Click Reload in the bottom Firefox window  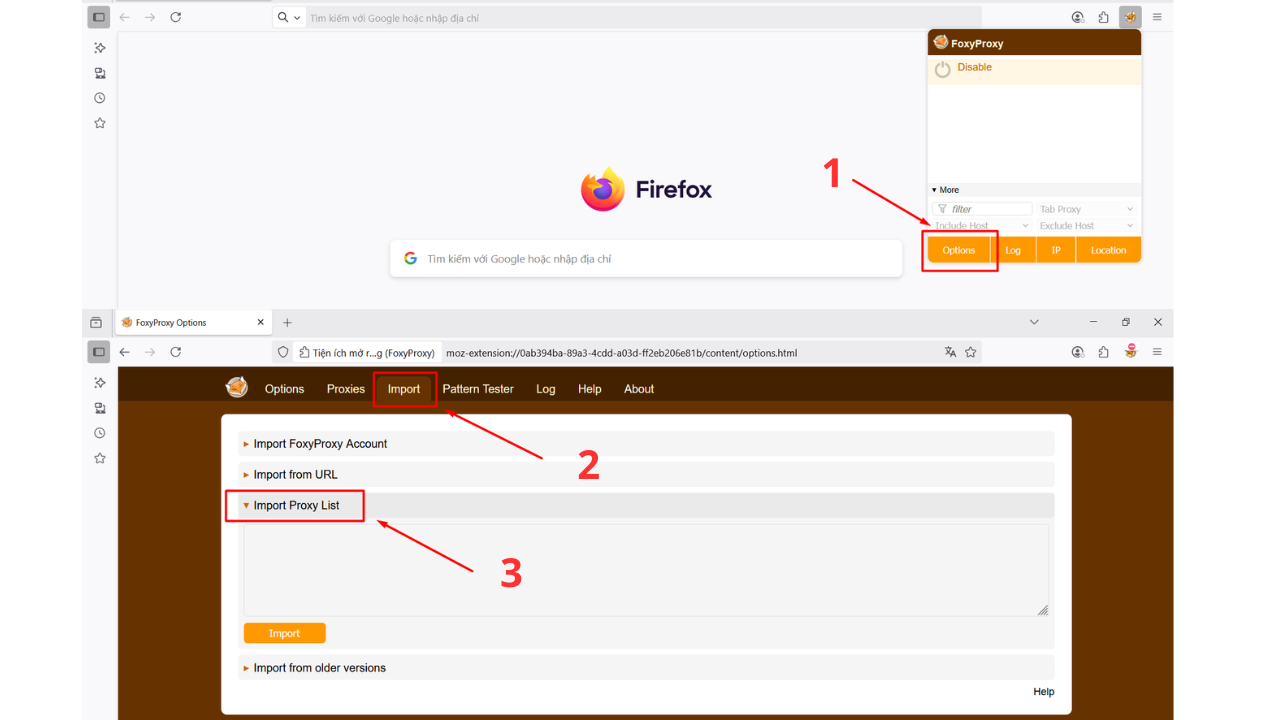(x=176, y=352)
